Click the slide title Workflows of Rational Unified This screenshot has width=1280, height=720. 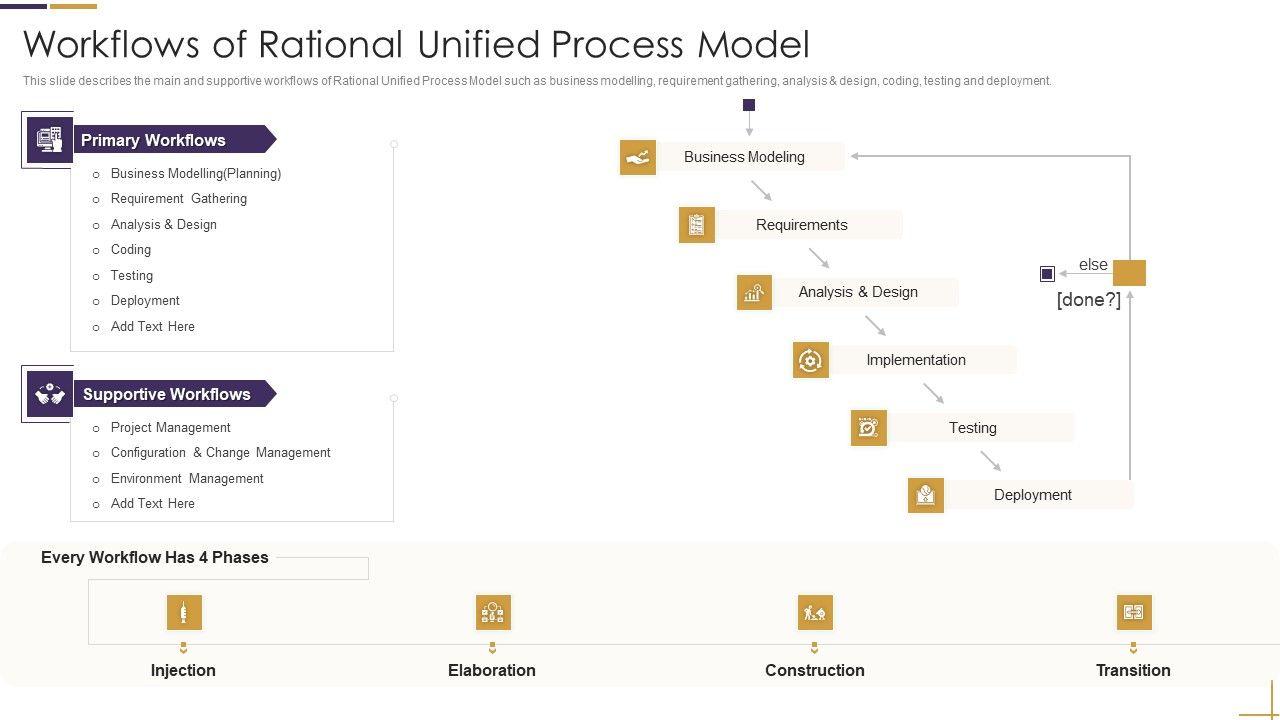pos(416,45)
